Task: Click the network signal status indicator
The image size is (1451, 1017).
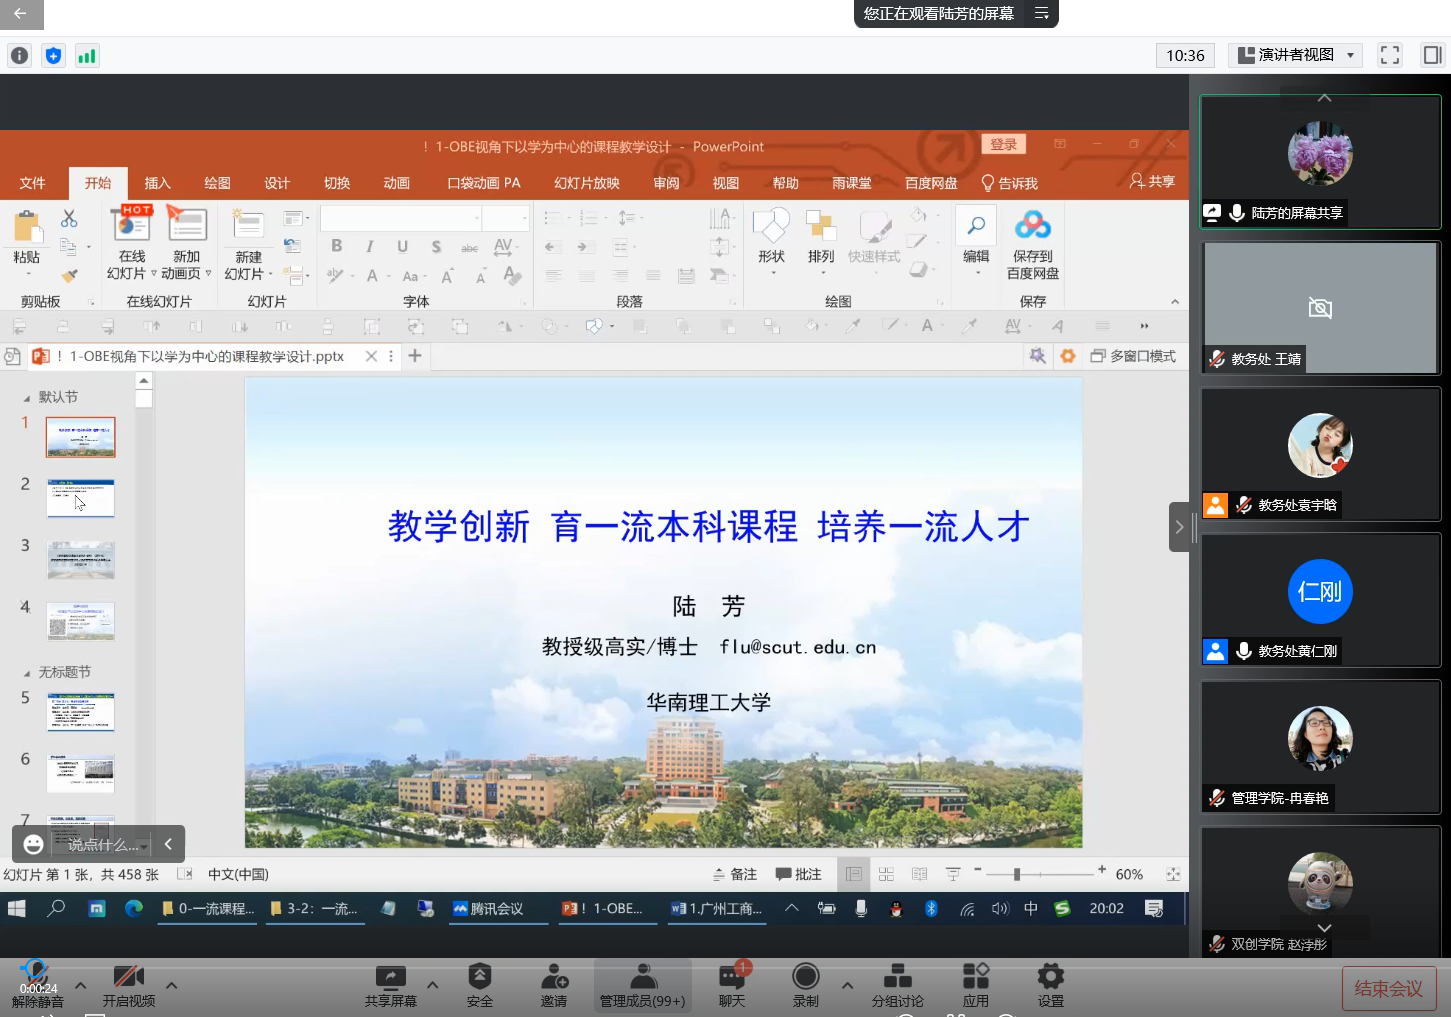Action: coord(87,56)
